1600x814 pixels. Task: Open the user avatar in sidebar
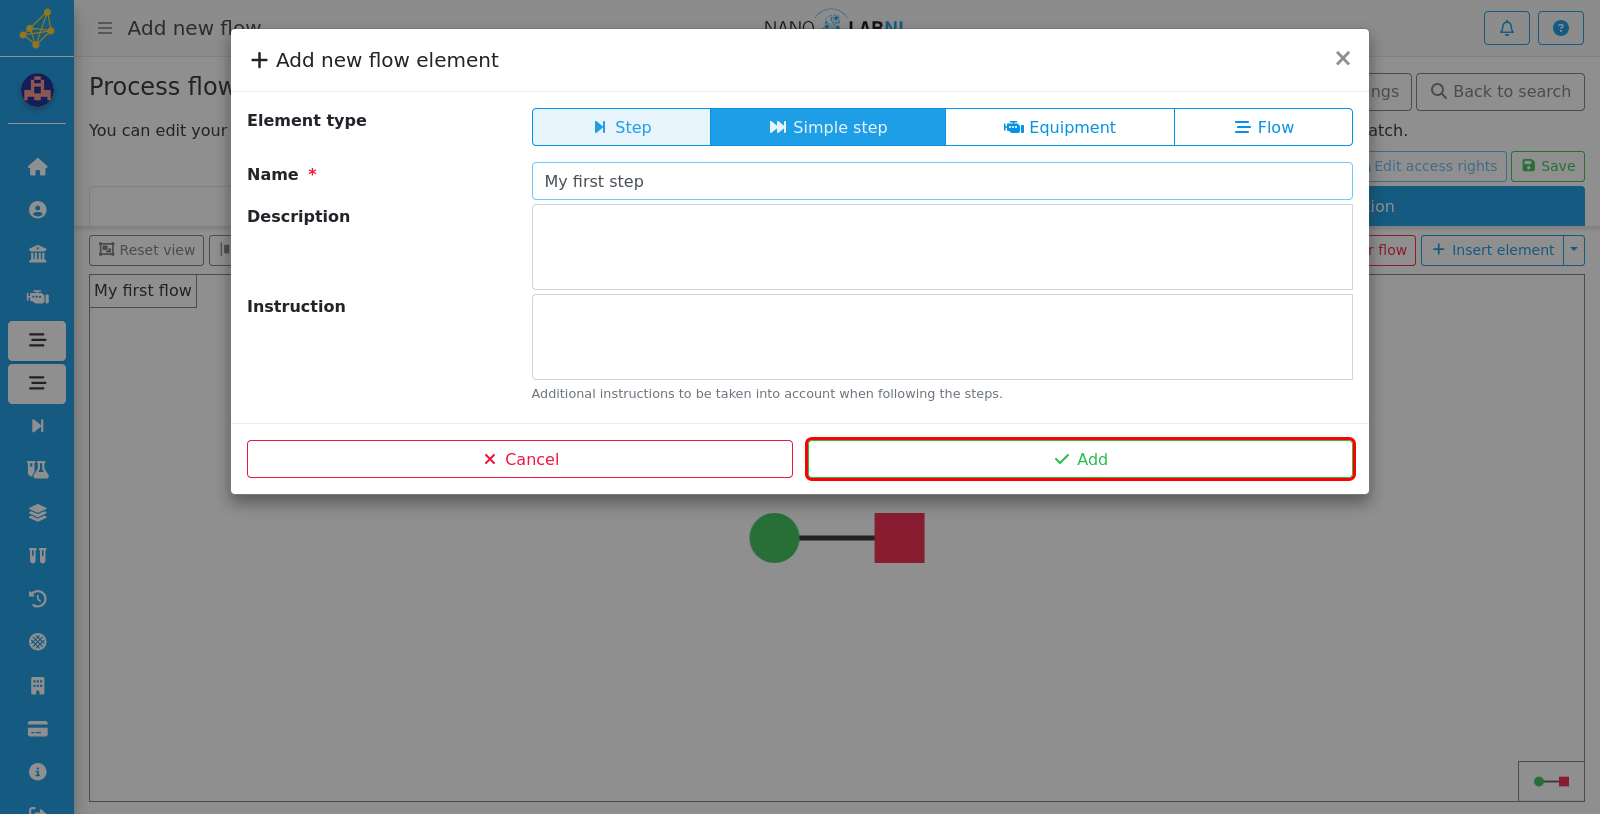point(37,91)
